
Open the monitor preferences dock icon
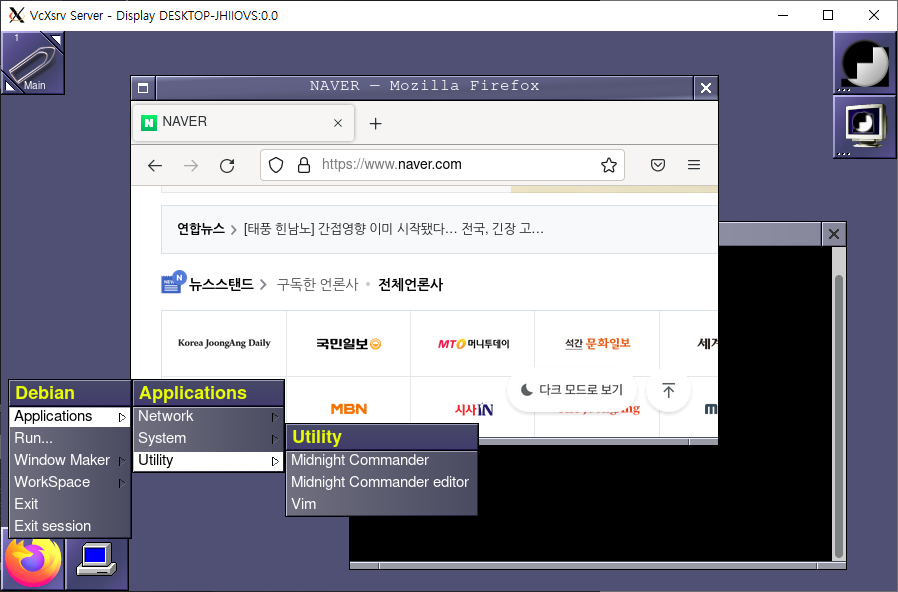tap(864, 127)
